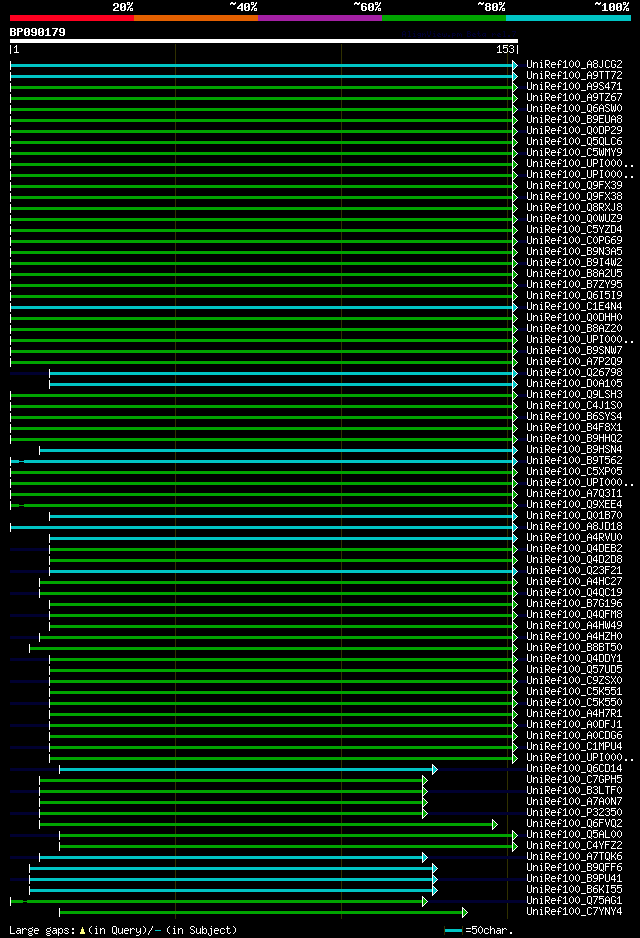The image size is (640, 938).
Task: Select the UniRef100_B8BT50 label
Action: point(574,648)
